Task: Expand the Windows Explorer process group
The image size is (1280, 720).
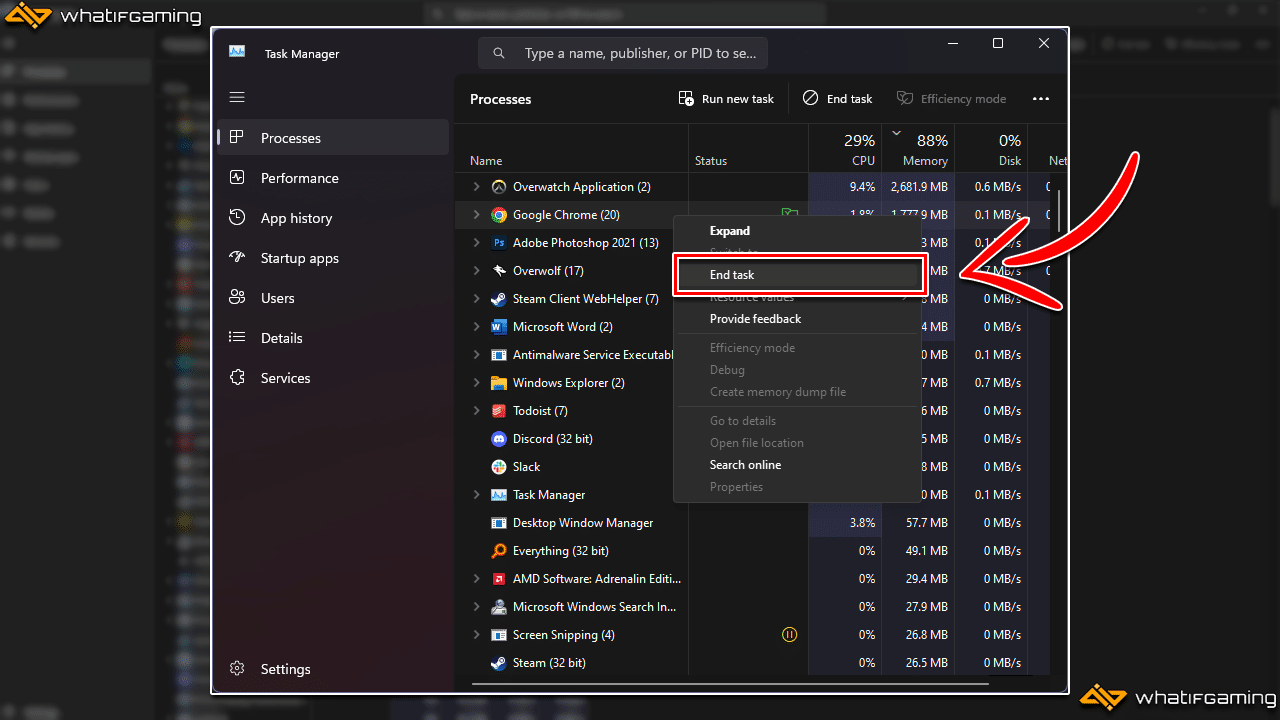Action: point(476,383)
